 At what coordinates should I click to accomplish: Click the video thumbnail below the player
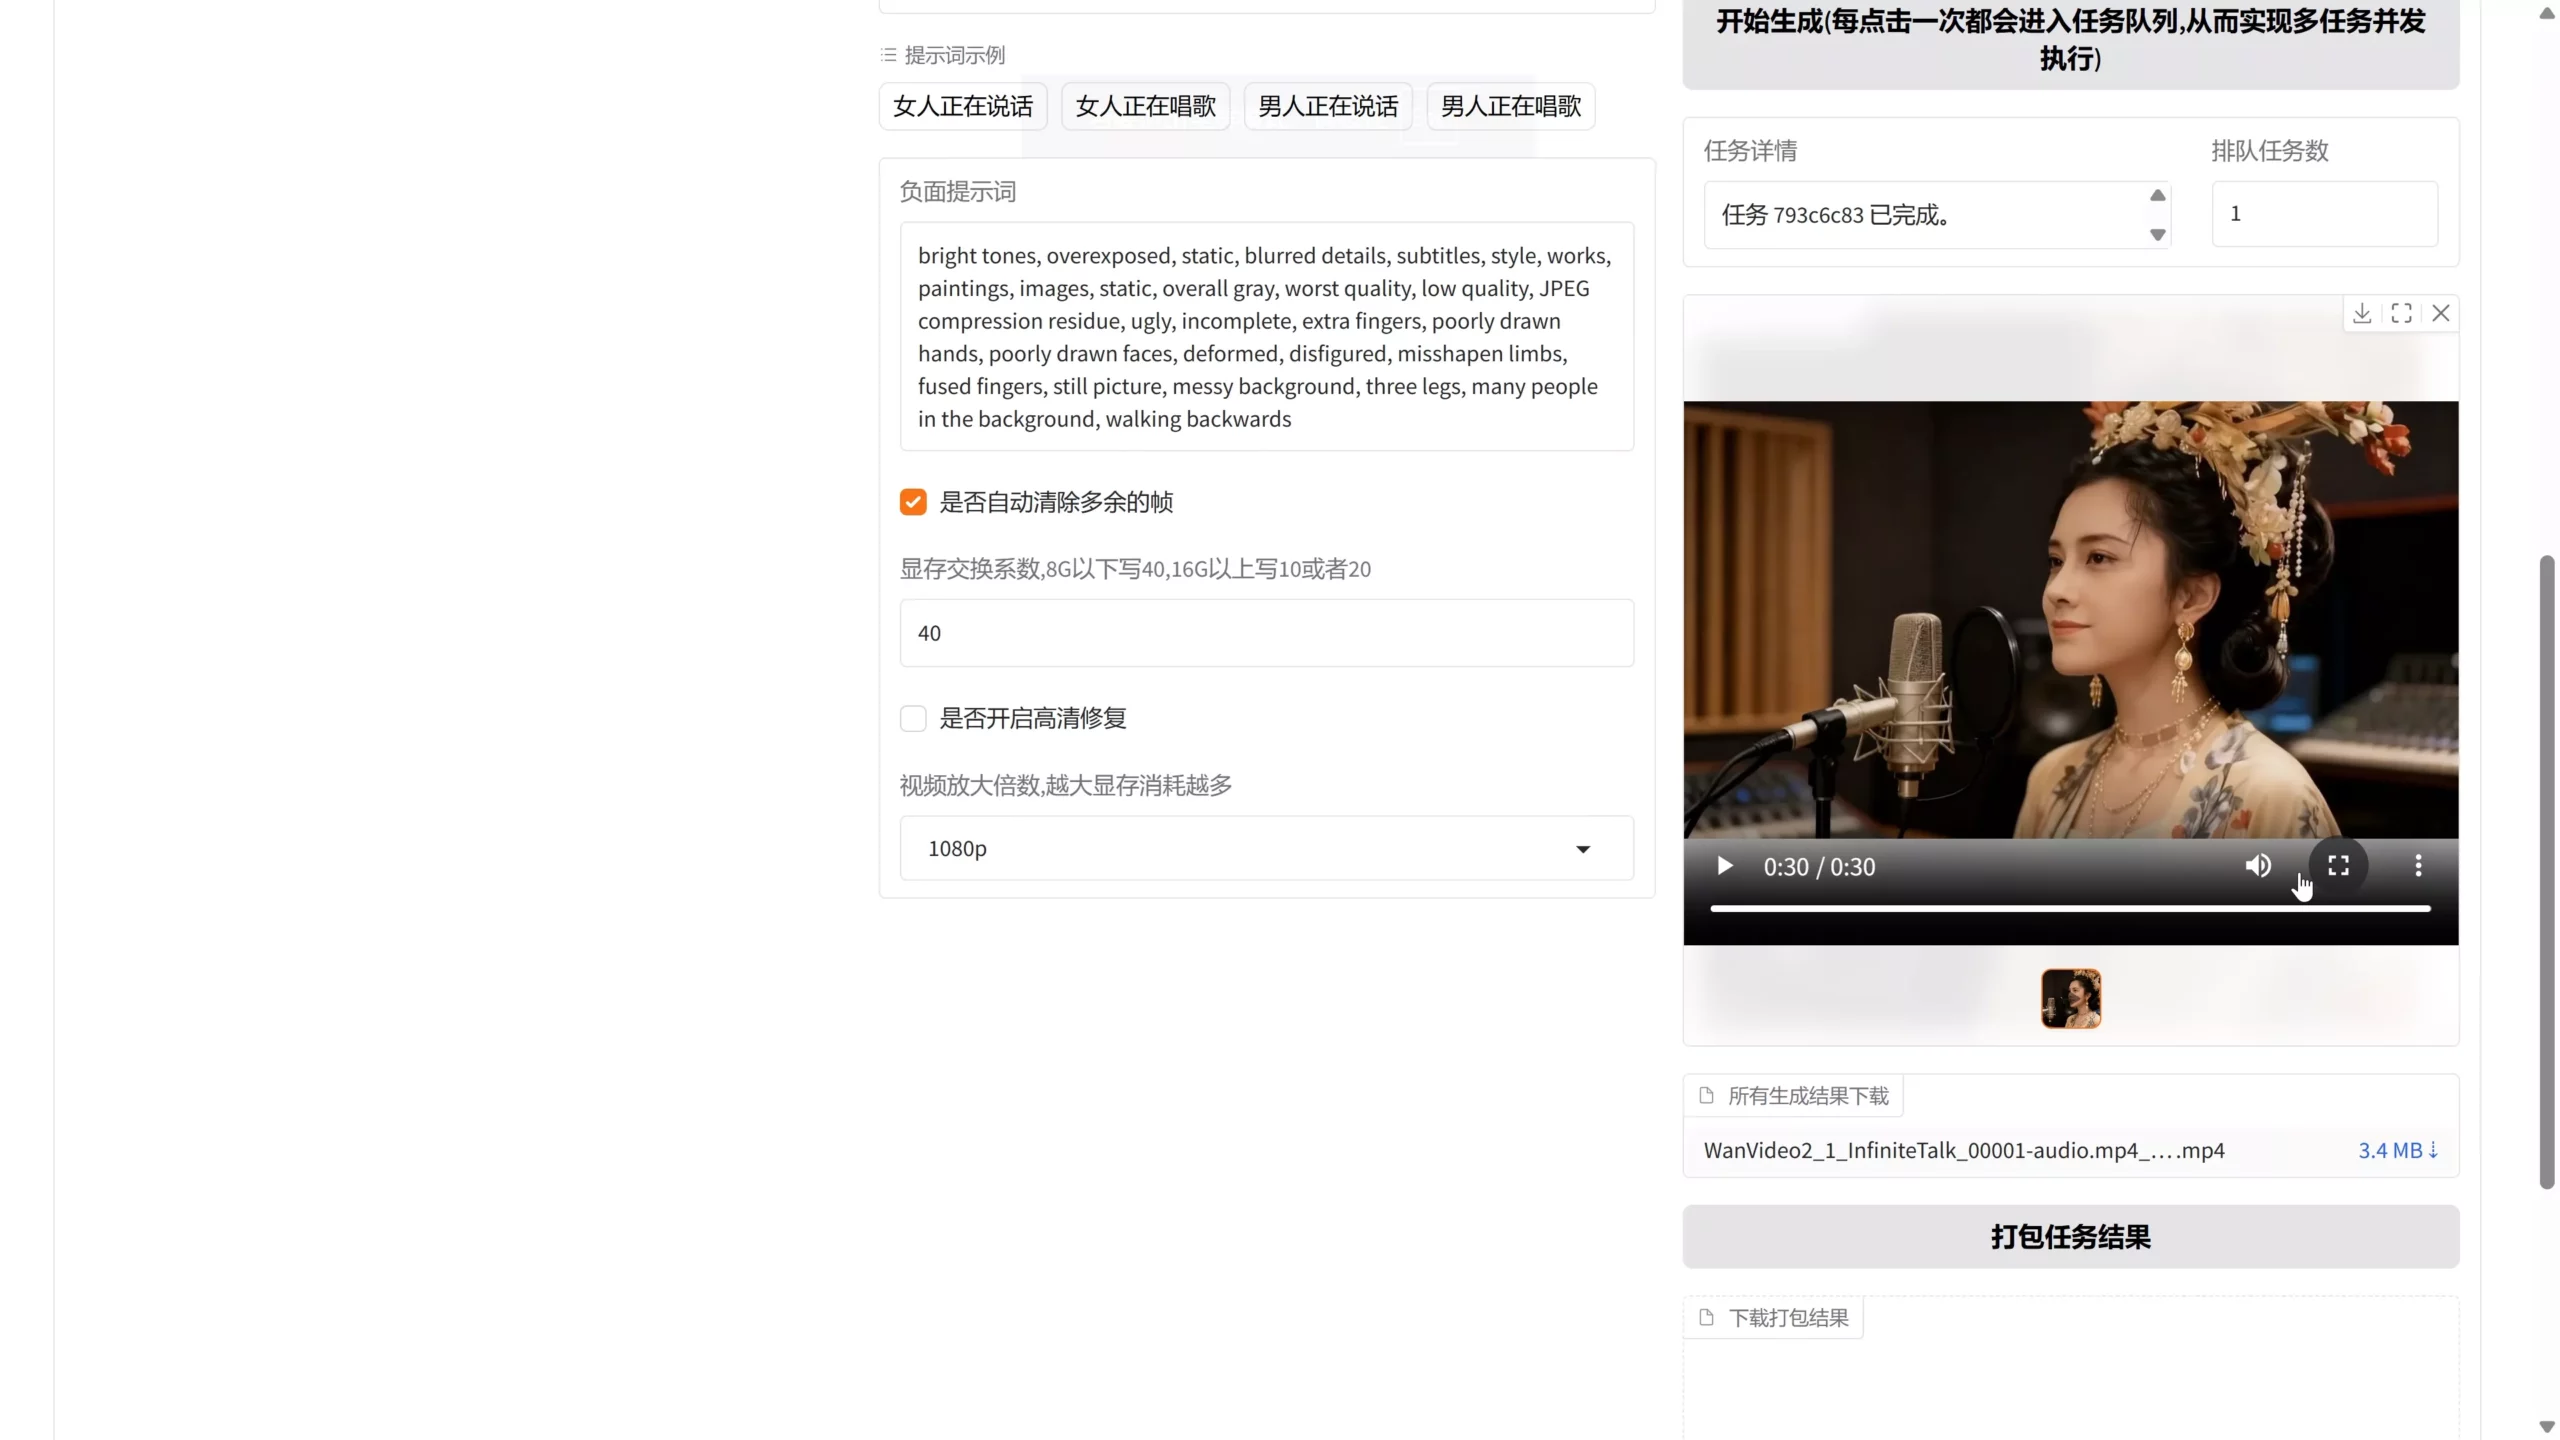(2071, 997)
